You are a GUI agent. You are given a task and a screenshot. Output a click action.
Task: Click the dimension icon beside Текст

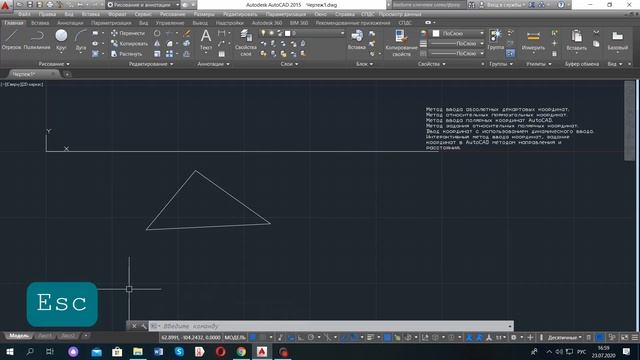222,33
